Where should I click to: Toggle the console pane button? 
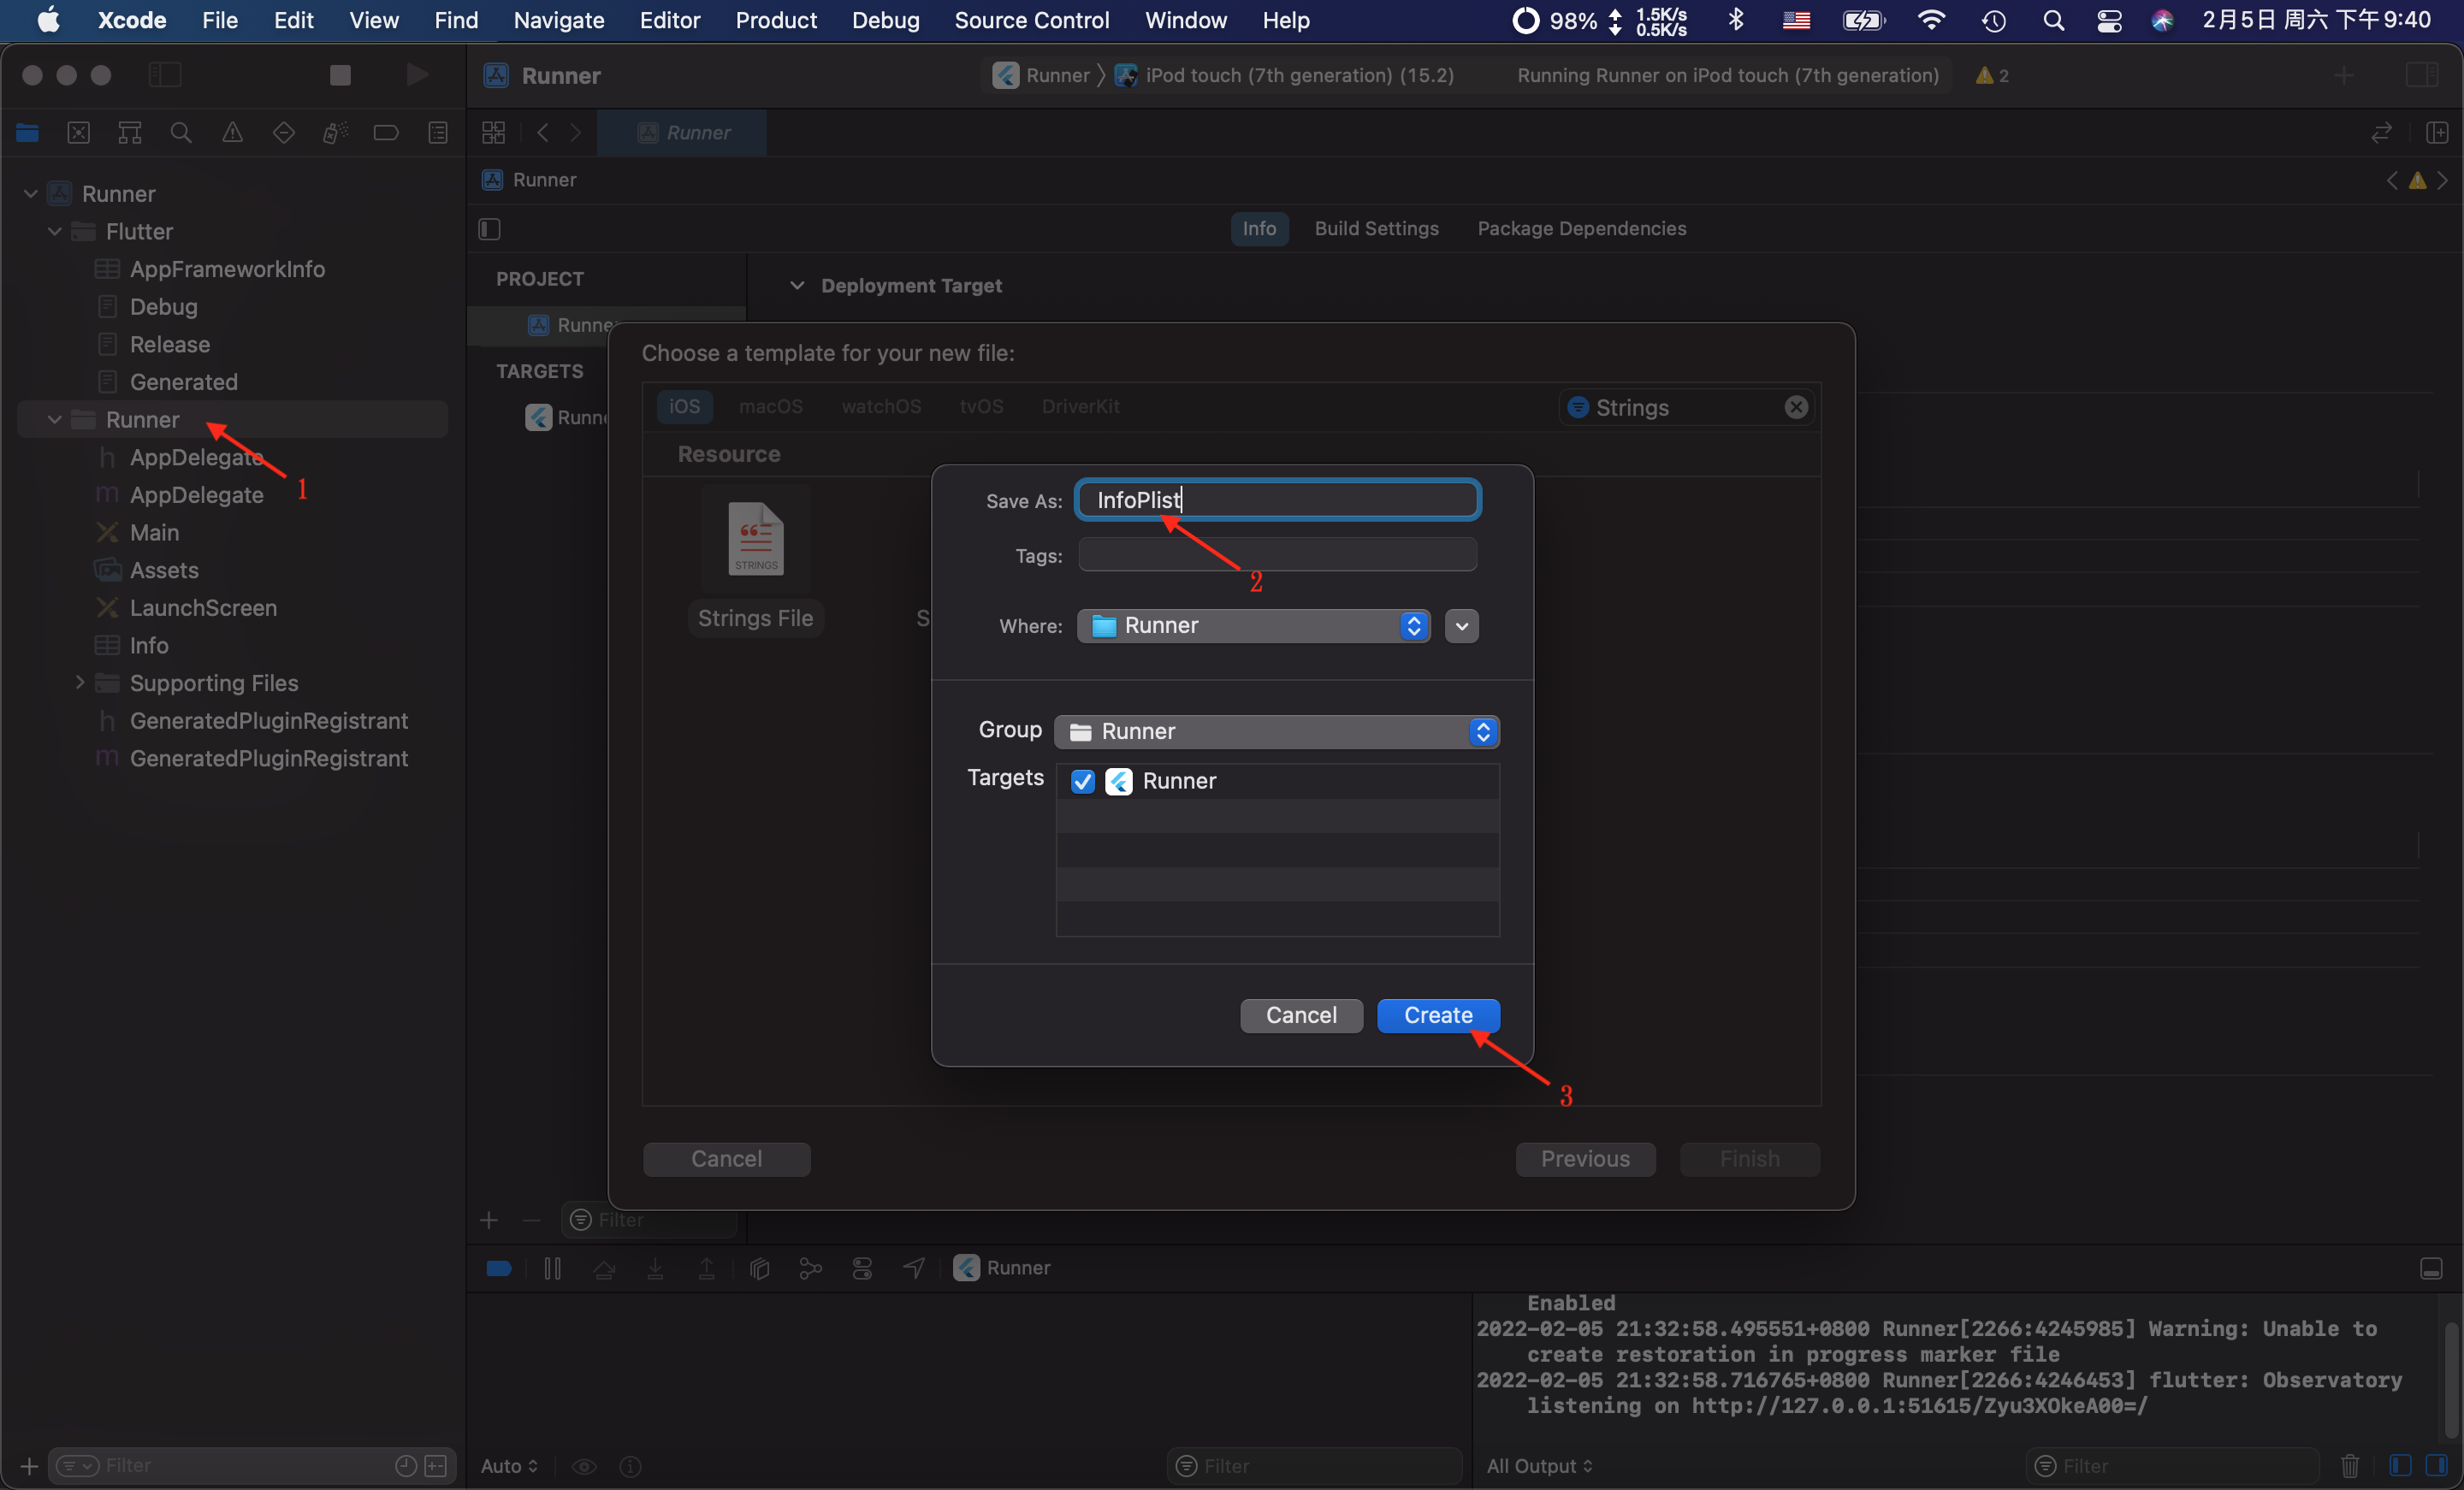2436,1466
